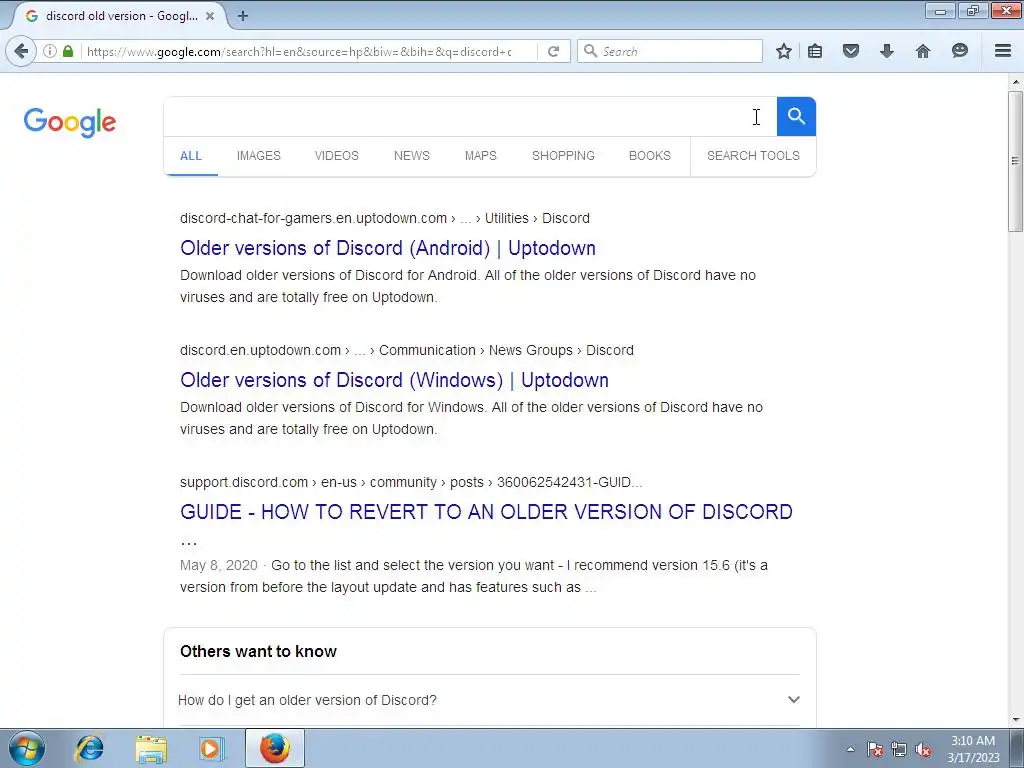Show bookmarks list icon
Screen dimensions: 1024x768
point(815,51)
